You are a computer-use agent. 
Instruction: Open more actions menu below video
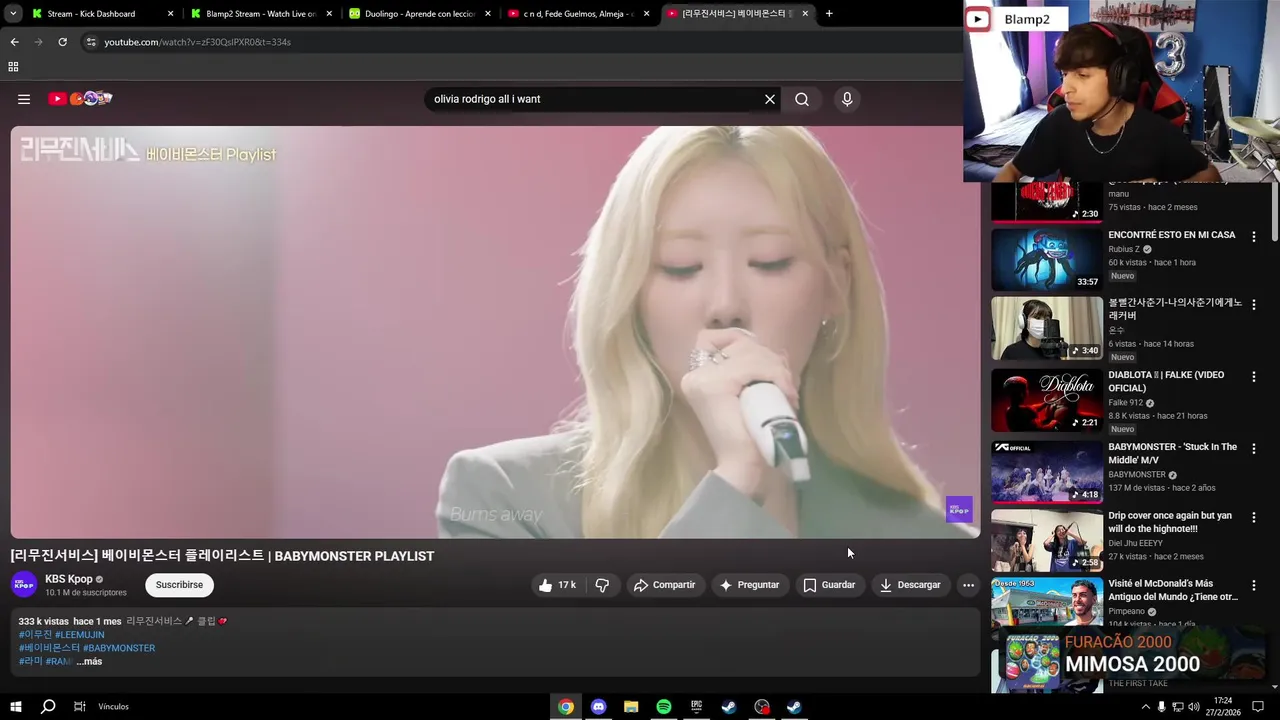(968, 585)
